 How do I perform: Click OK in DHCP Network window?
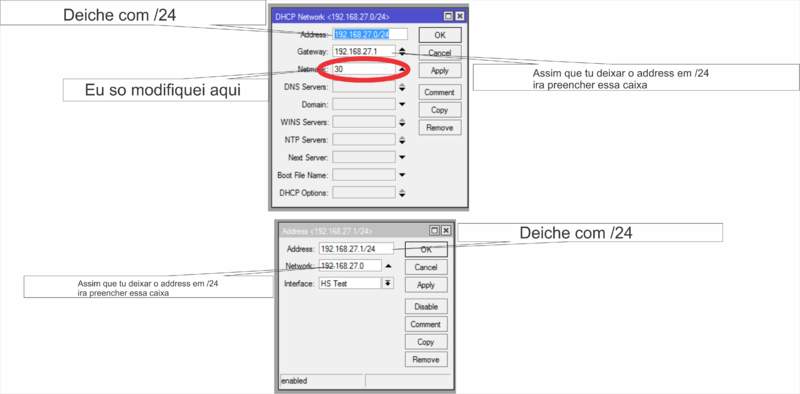pos(440,35)
